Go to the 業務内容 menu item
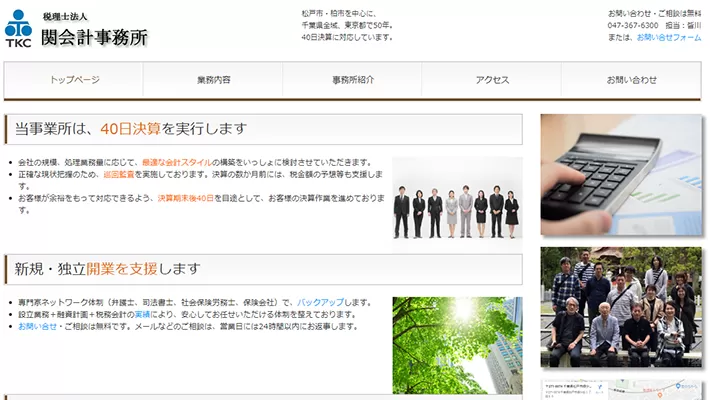This screenshot has width=710, height=400. click(x=213, y=80)
